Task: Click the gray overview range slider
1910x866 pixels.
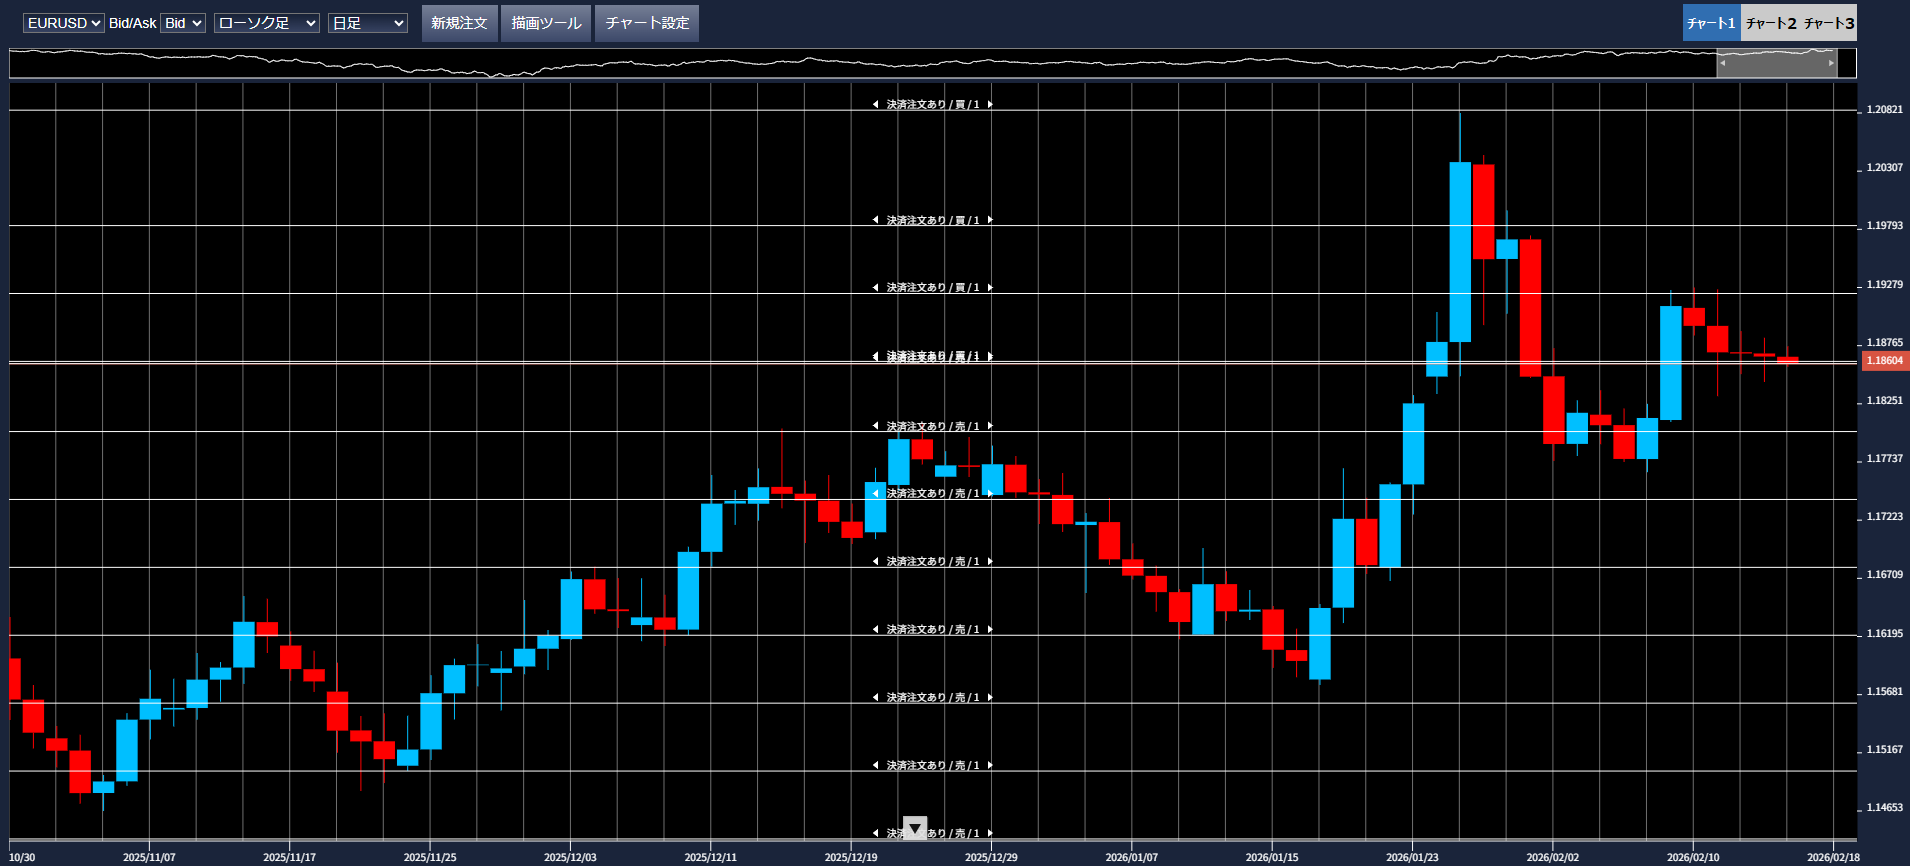Action: point(1776,63)
